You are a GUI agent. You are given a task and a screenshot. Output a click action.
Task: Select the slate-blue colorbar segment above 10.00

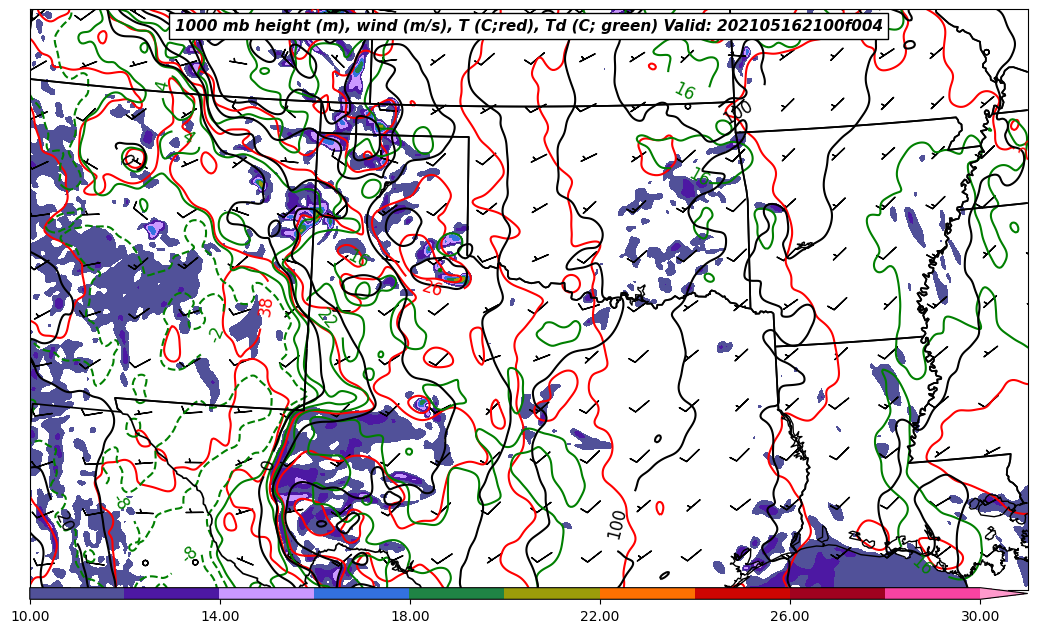coord(77,593)
